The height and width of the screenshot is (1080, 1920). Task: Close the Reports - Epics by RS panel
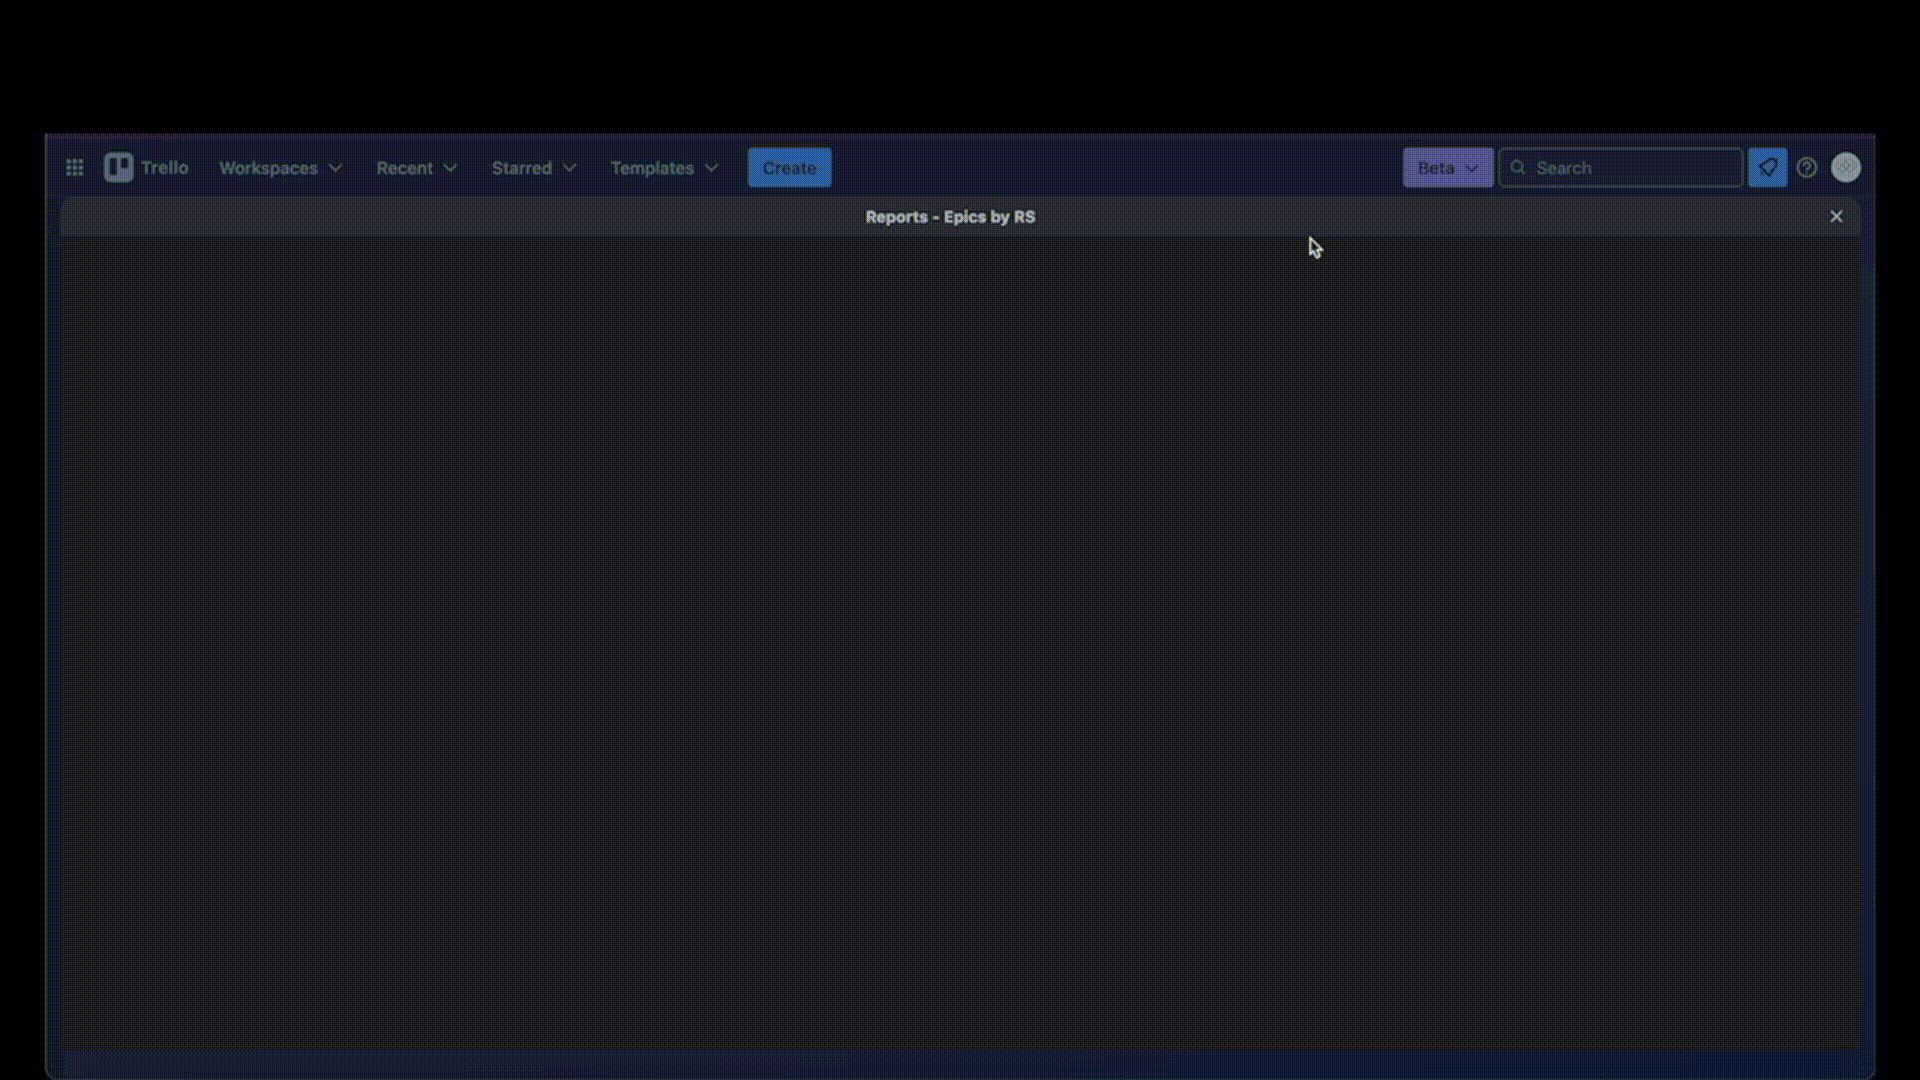(1836, 217)
